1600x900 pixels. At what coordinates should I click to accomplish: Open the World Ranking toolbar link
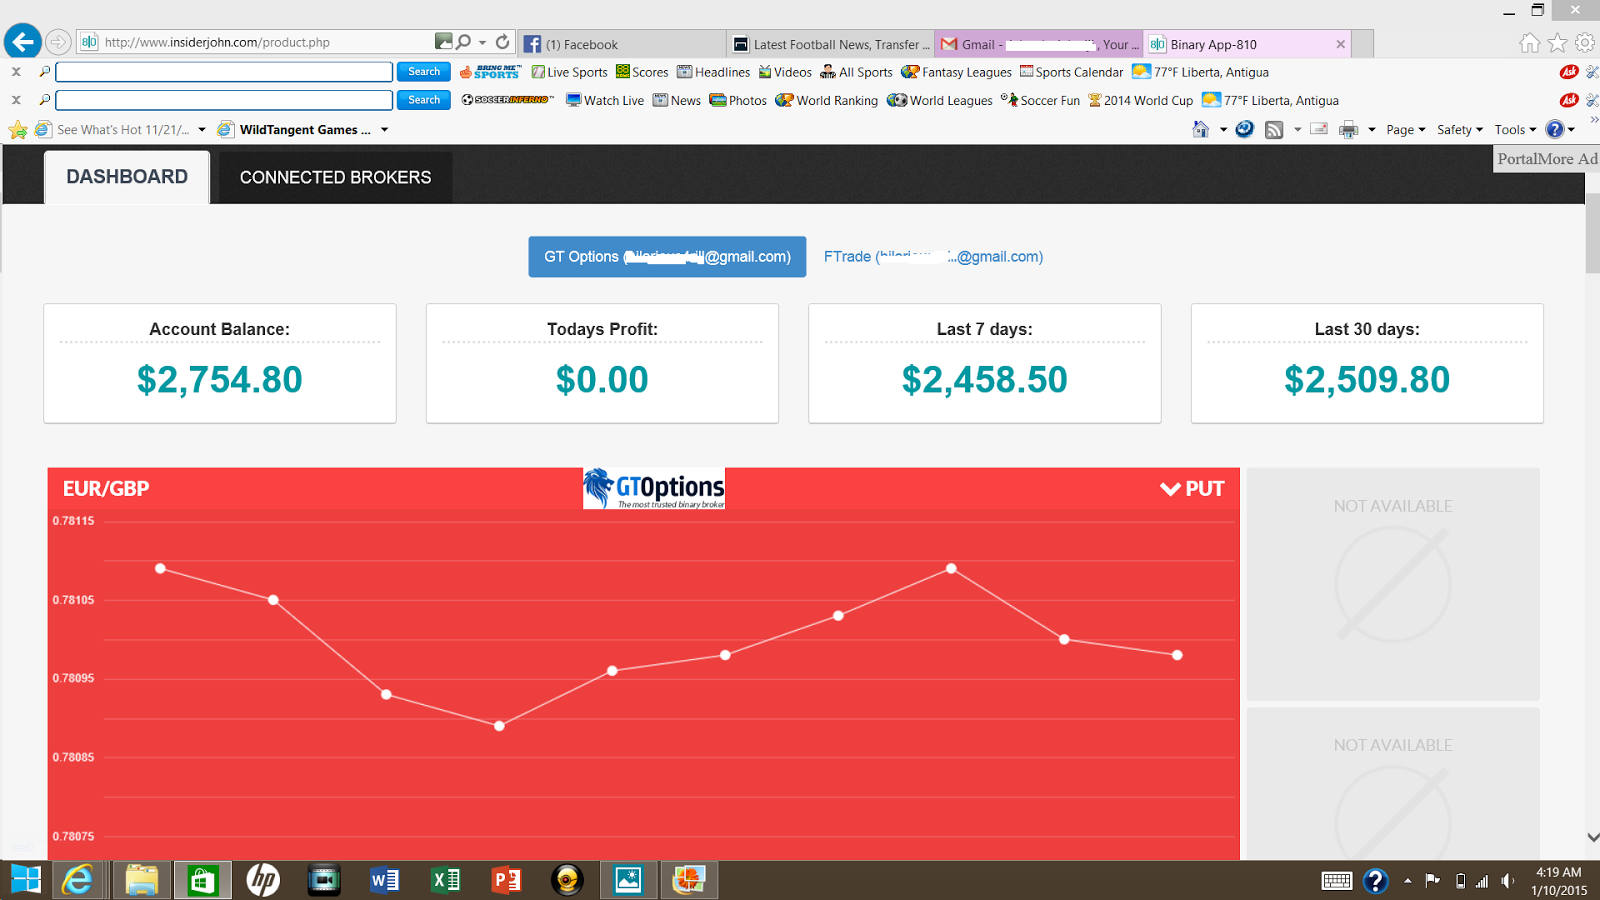[827, 100]
